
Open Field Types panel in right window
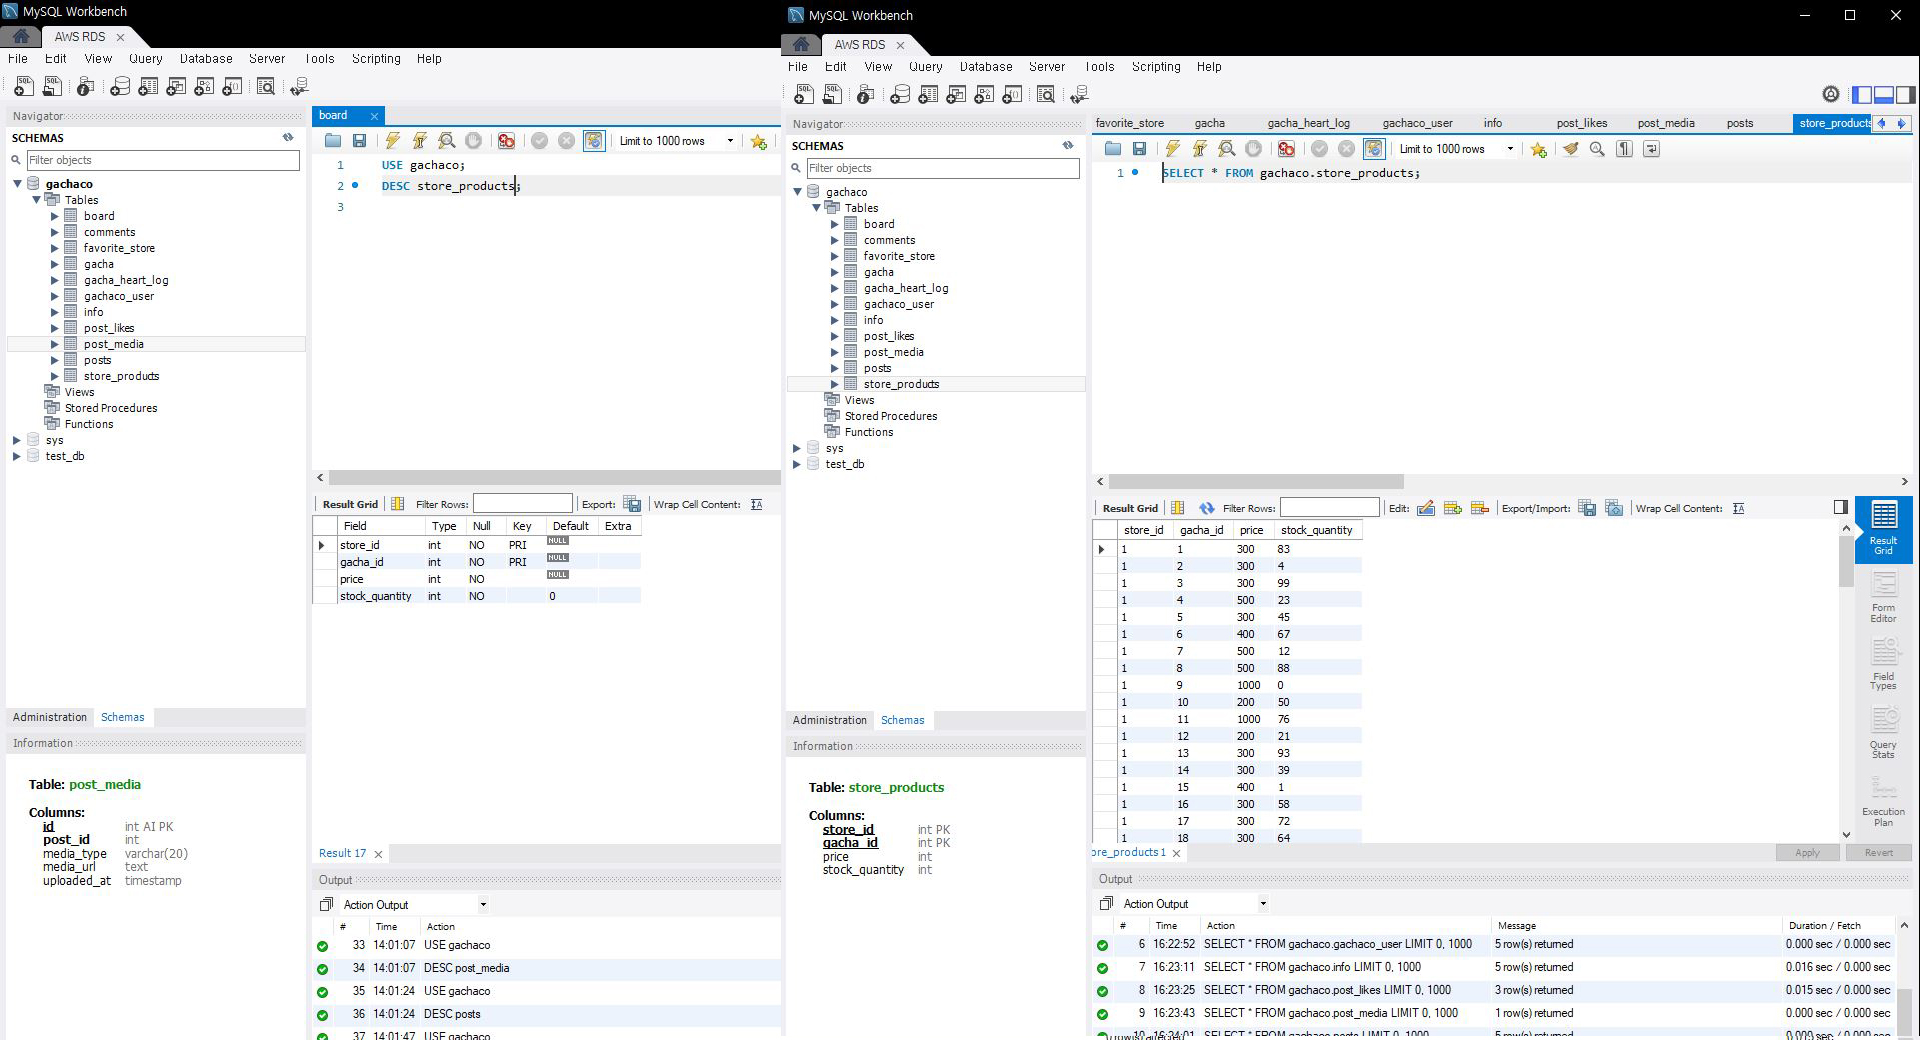(1883, 666)
